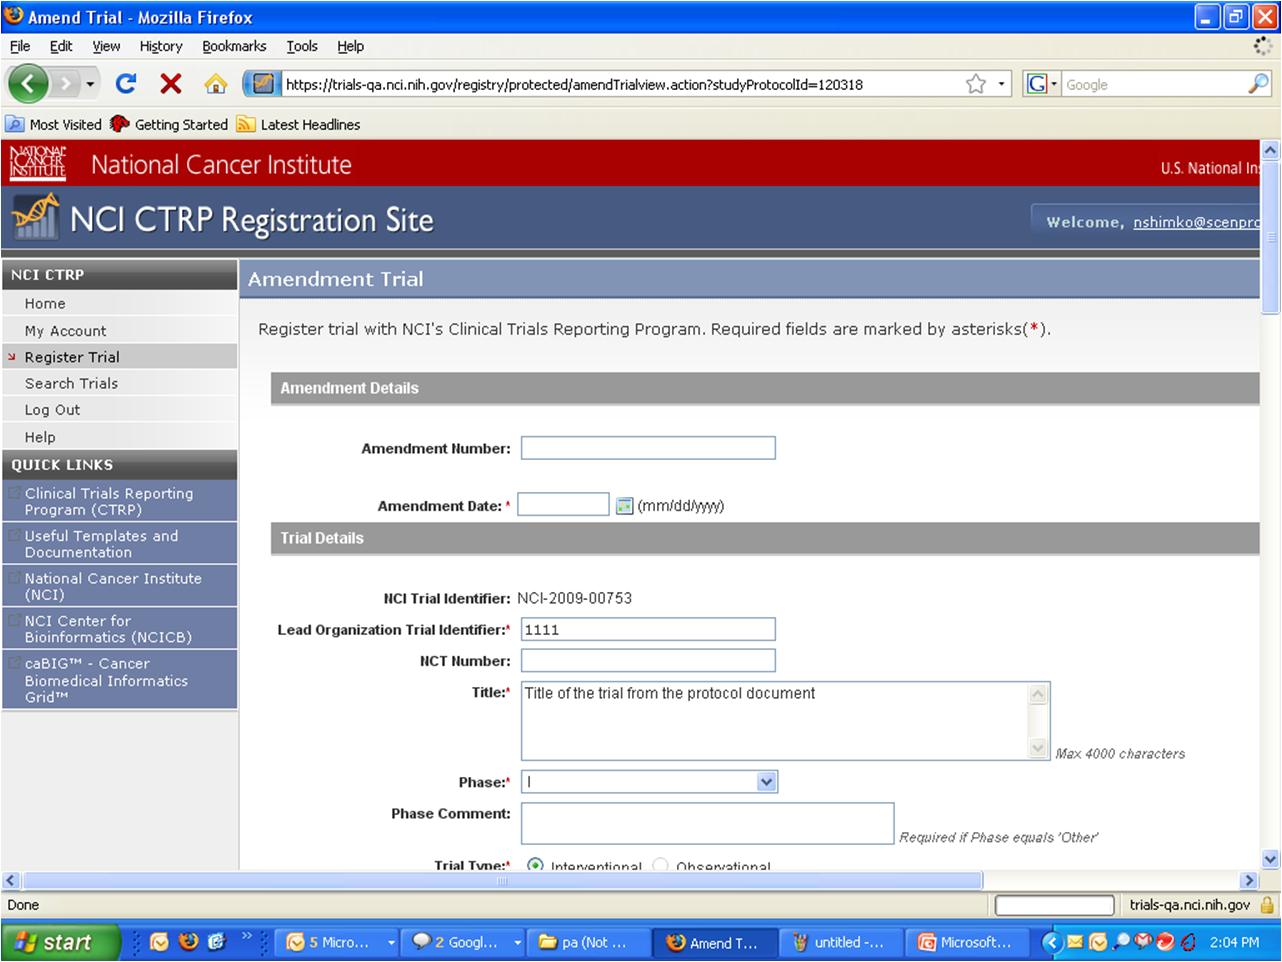Click the nshimko username link
This screenshot has height=962, width=1282.
pos(1196,222)
